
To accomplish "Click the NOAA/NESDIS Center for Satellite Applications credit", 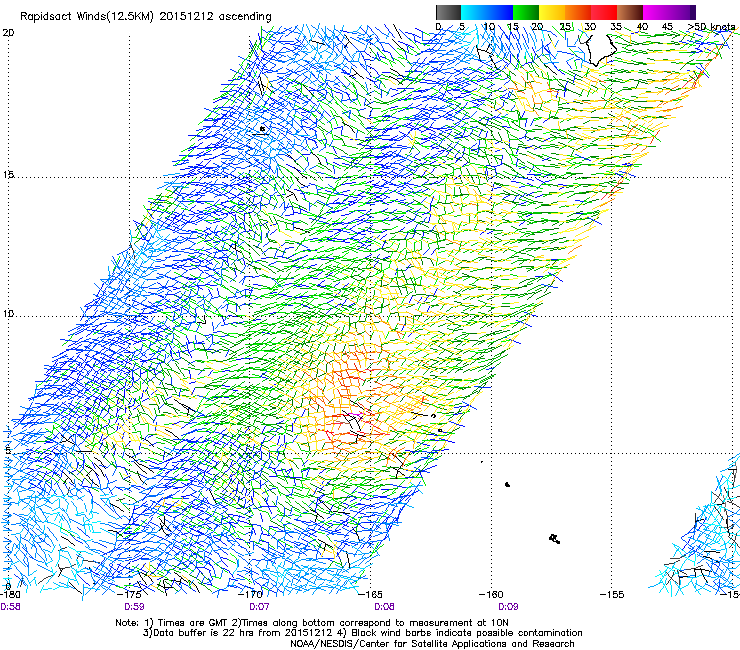I will [x=432, y=644].
